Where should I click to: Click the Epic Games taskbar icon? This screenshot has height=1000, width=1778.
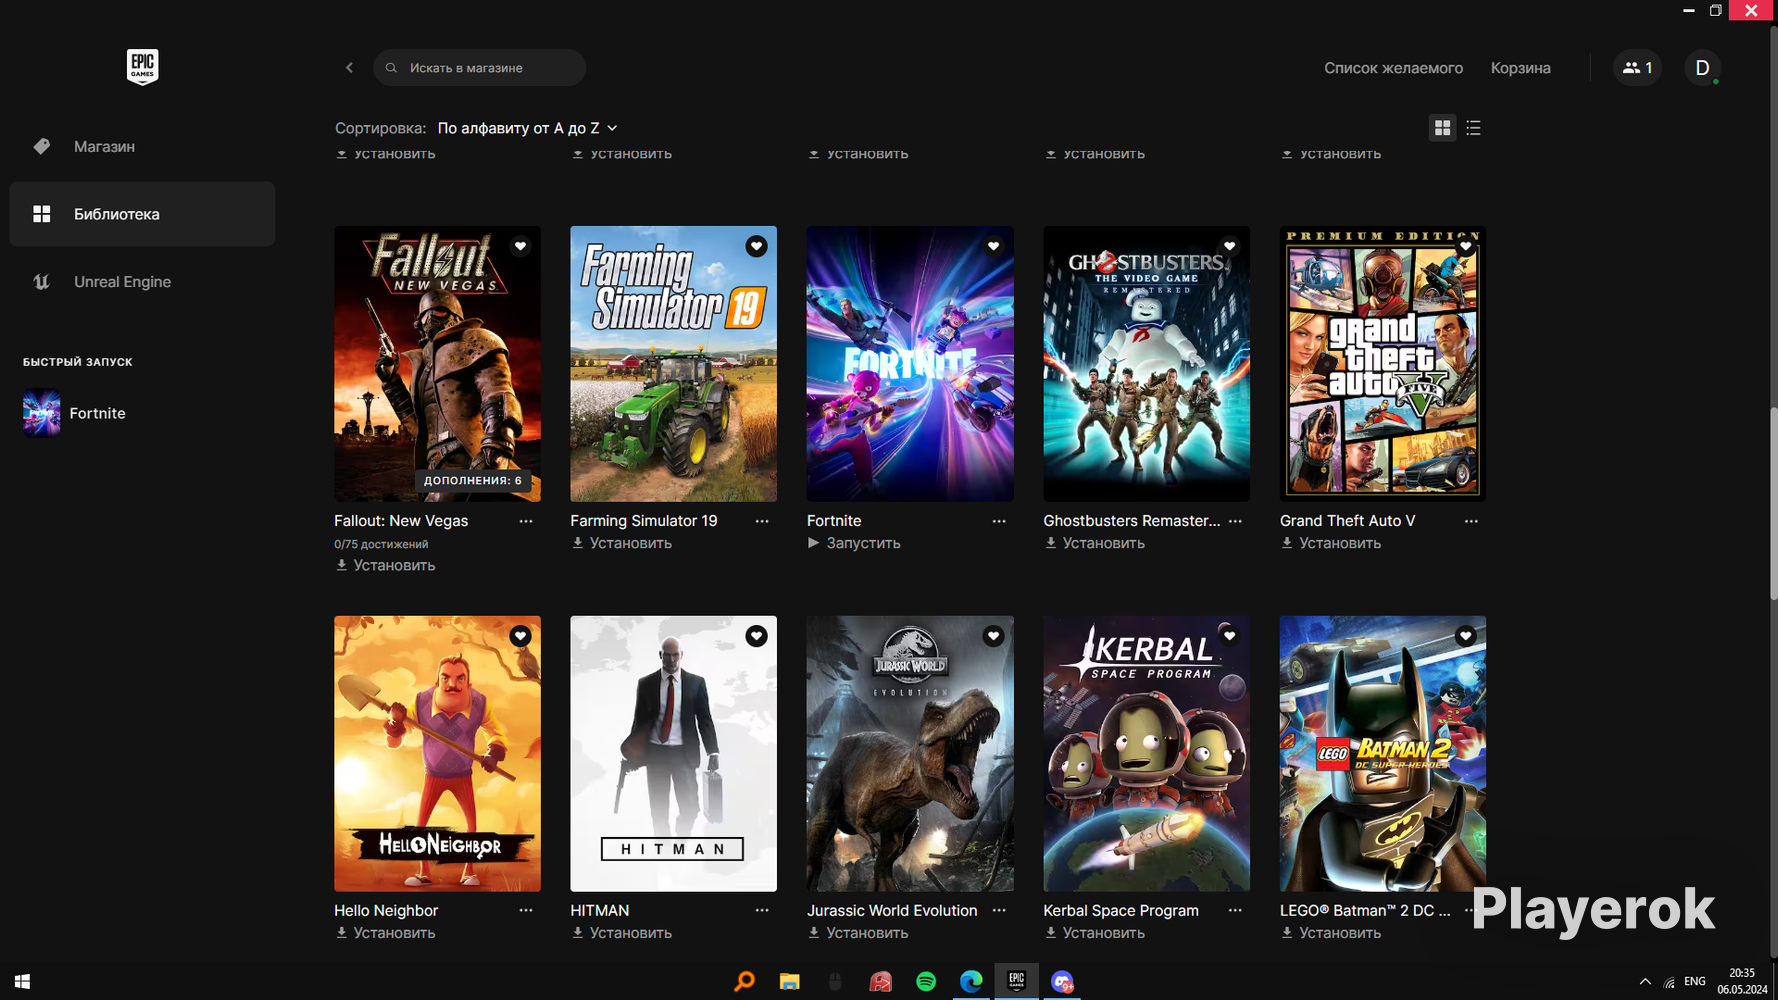(1016, 982)
